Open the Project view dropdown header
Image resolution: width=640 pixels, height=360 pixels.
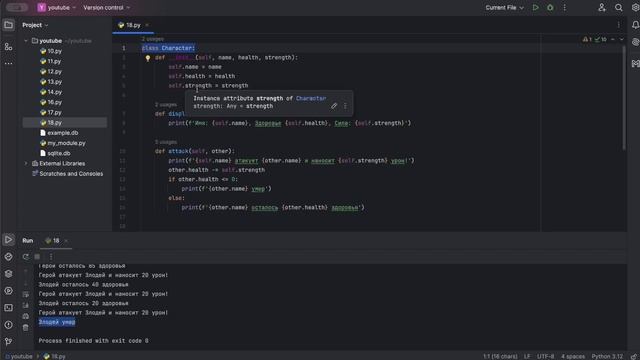point(35,25)
